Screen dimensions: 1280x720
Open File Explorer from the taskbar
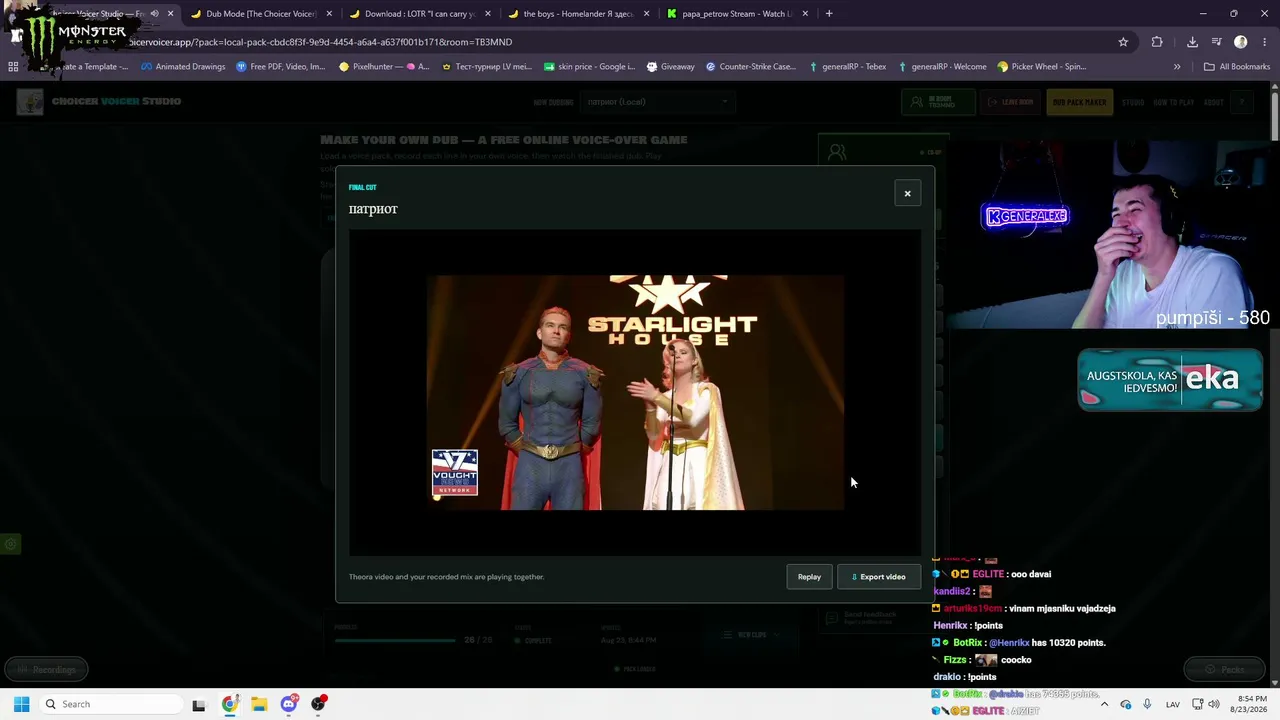pos(259,704)
